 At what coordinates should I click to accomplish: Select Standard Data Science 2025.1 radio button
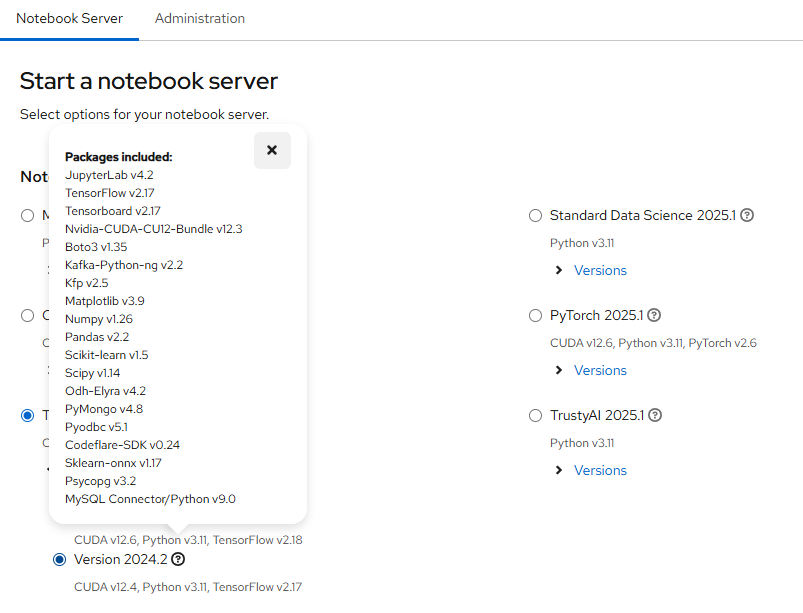(x=535, y=216)
